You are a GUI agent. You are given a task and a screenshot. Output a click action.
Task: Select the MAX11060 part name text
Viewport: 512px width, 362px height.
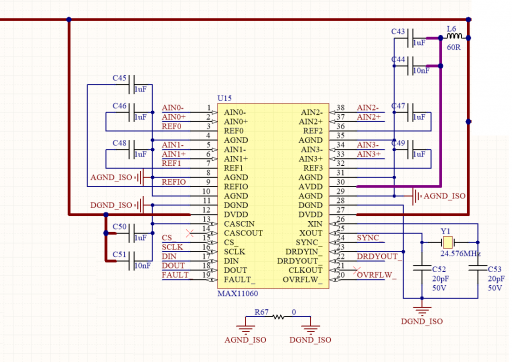(238, 294)
